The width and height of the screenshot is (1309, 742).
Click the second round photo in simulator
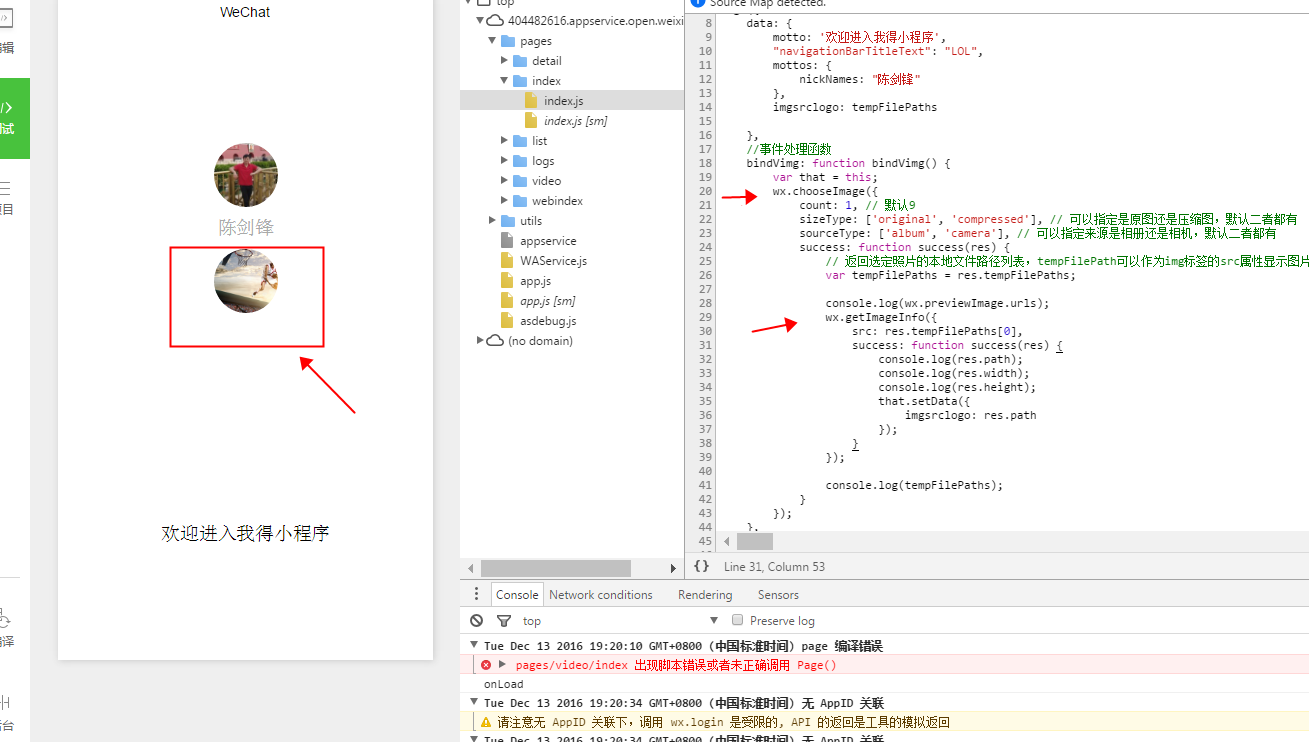point(246,281)
